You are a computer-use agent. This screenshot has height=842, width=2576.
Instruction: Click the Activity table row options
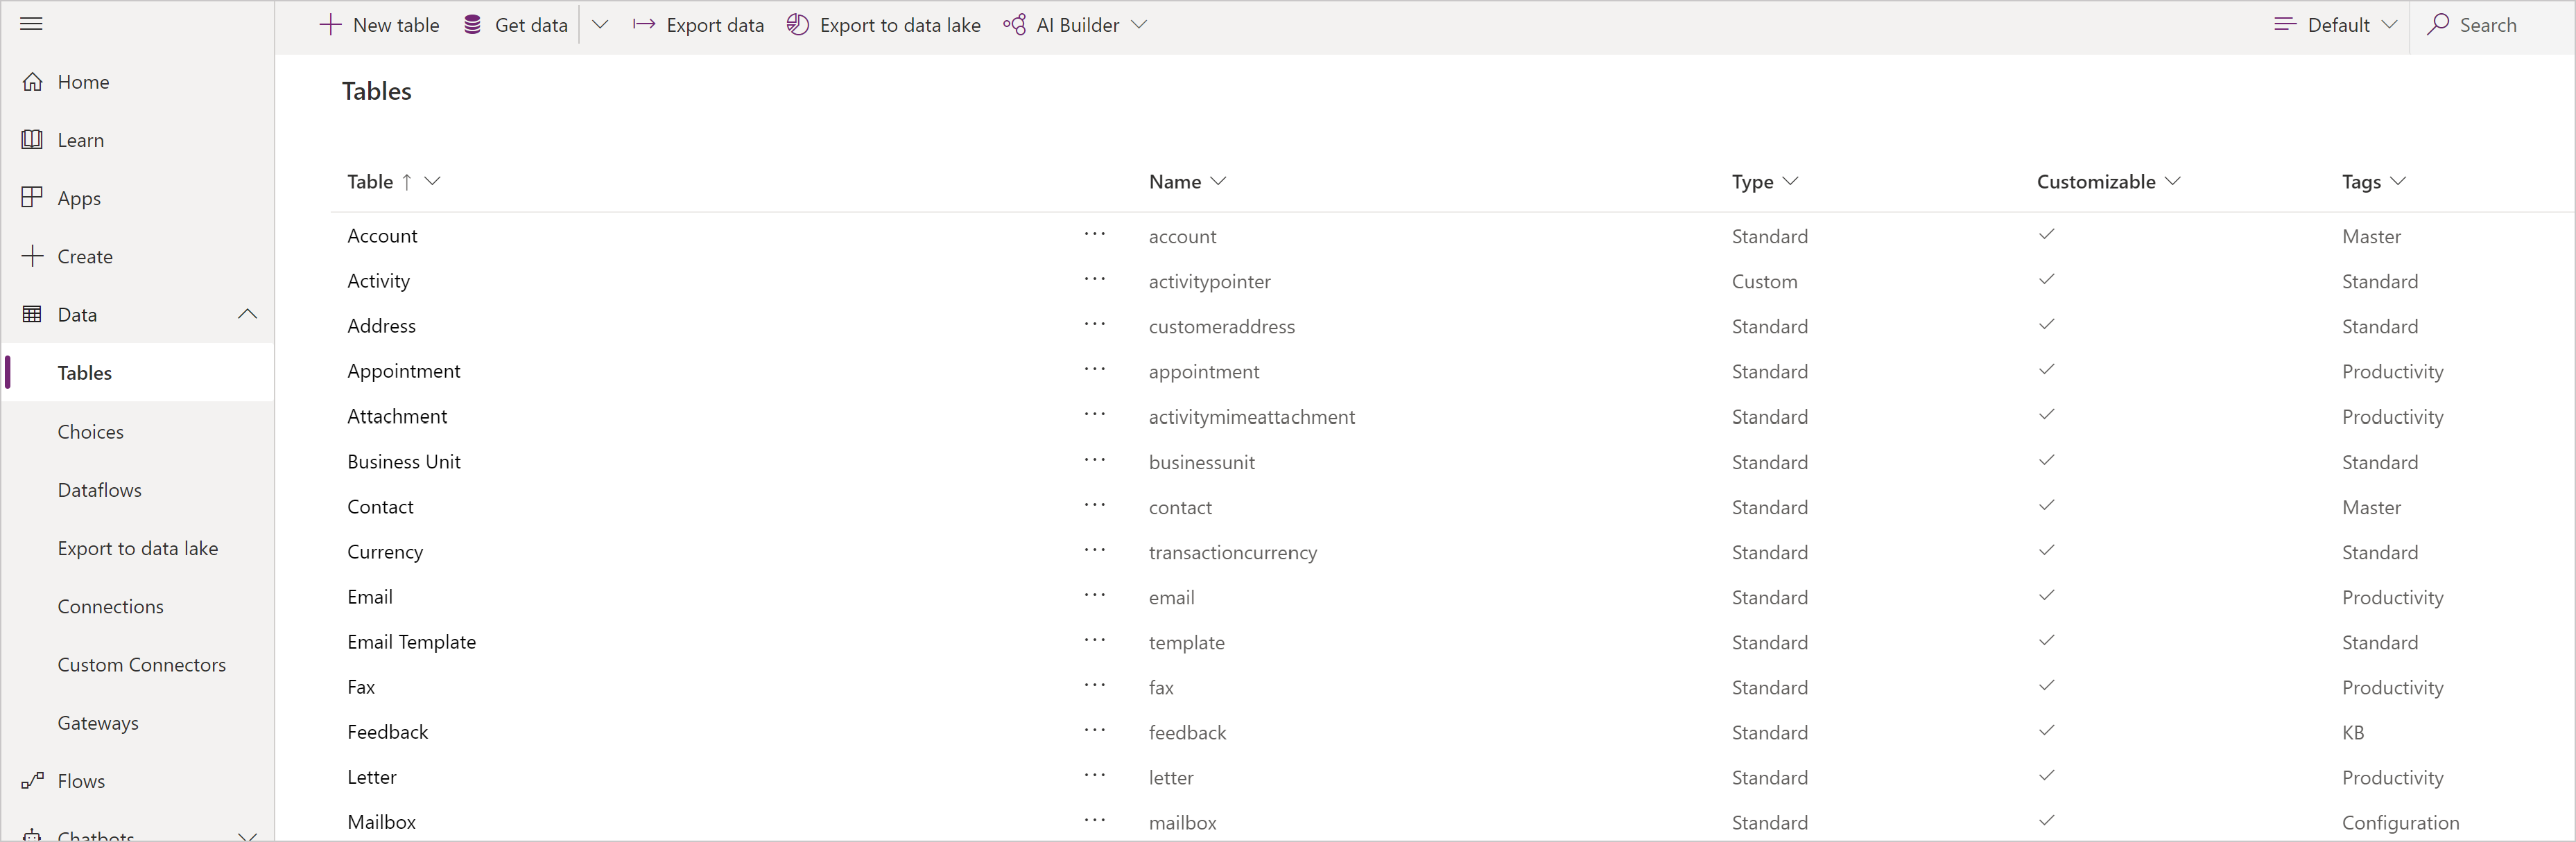pos(1093,281)
